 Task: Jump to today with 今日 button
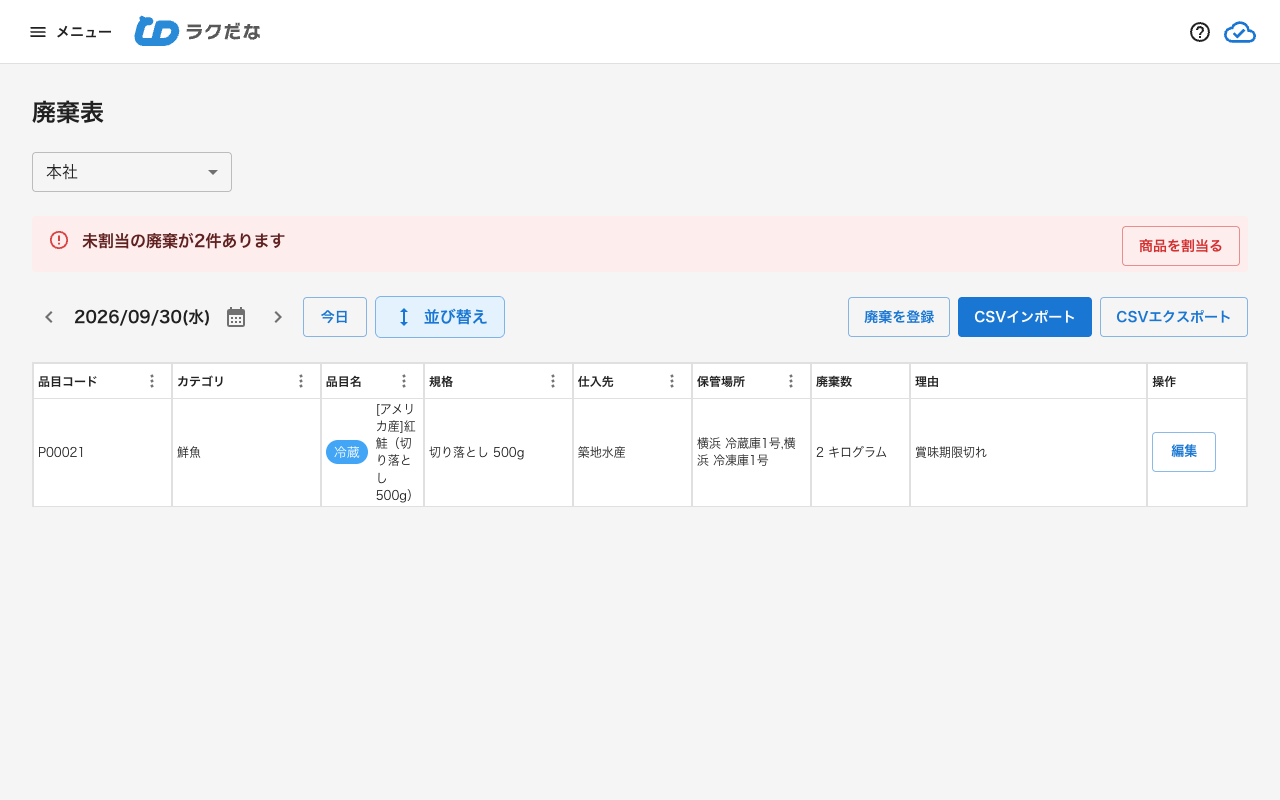[335, 317]
